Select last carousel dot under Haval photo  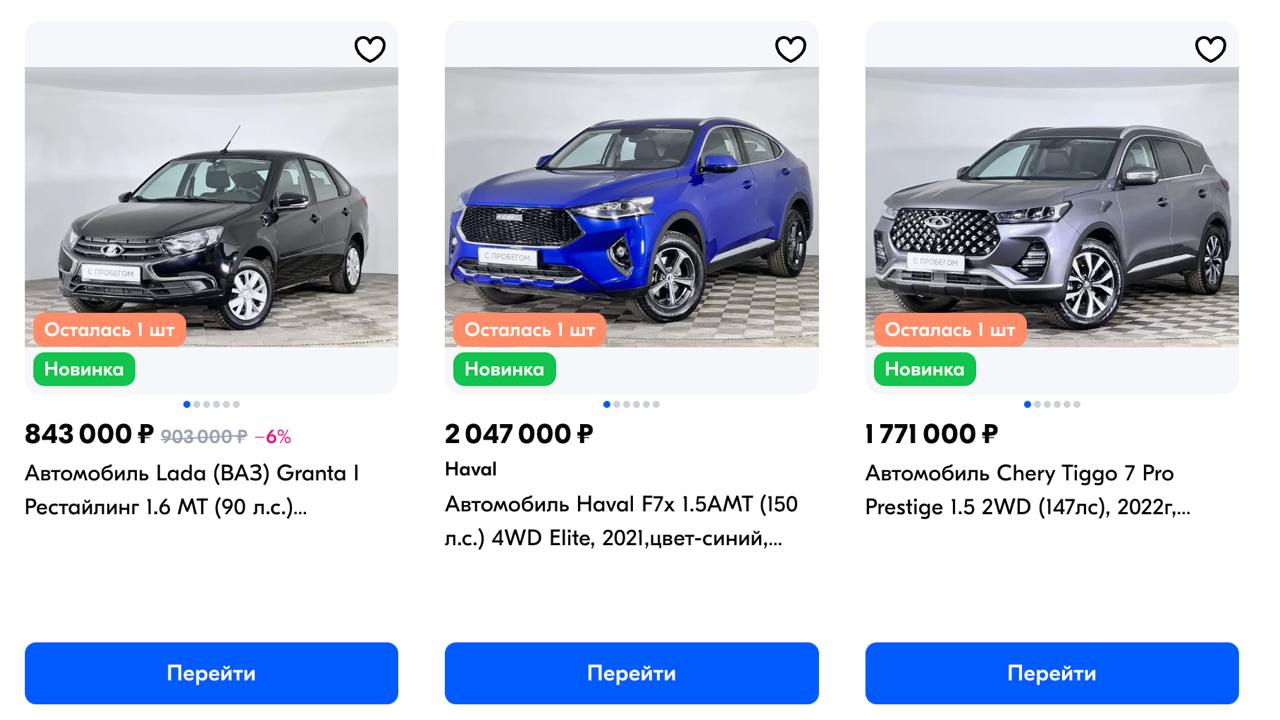click(656, 404)
